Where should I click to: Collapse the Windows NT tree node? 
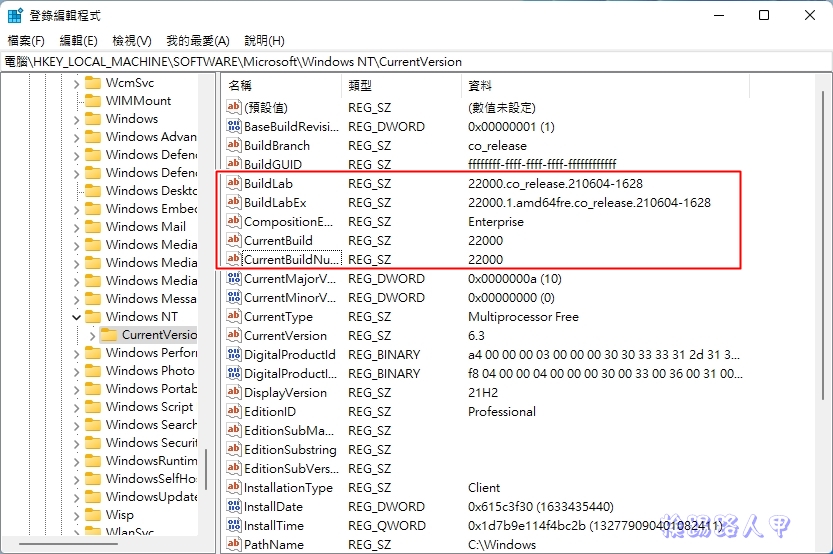click(77, 317)
